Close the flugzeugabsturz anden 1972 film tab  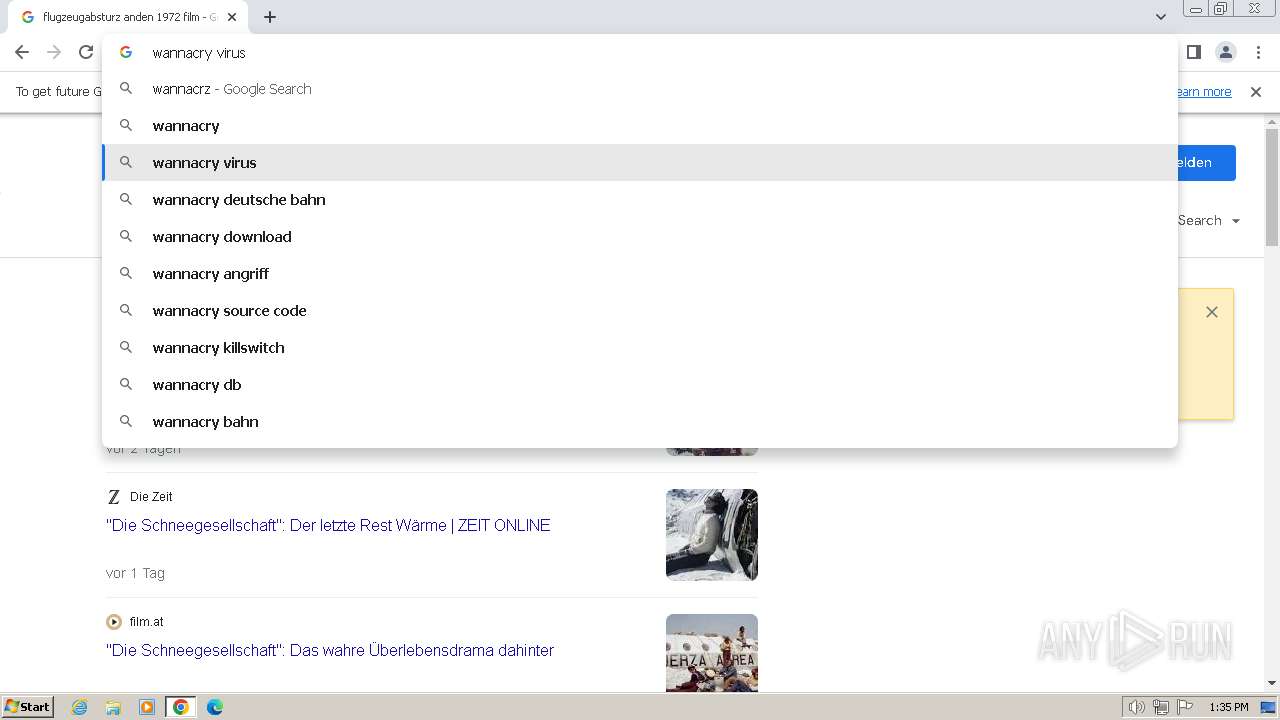(x=232, y=17)
